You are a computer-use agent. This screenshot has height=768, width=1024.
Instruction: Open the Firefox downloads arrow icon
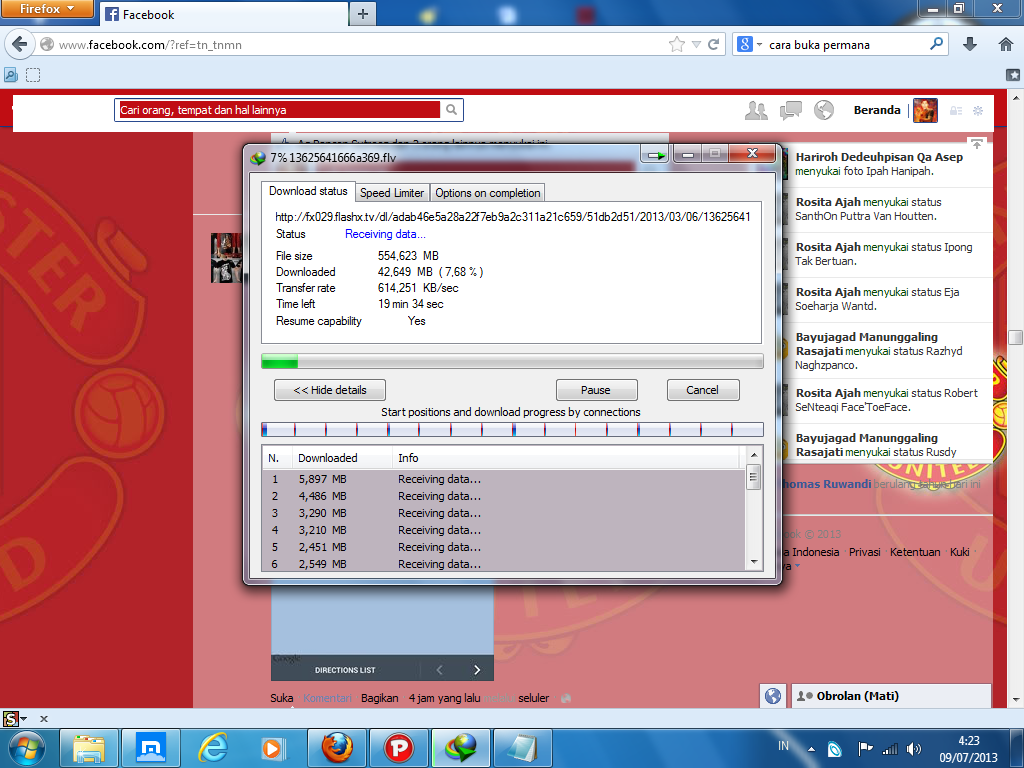coord(969,45)
